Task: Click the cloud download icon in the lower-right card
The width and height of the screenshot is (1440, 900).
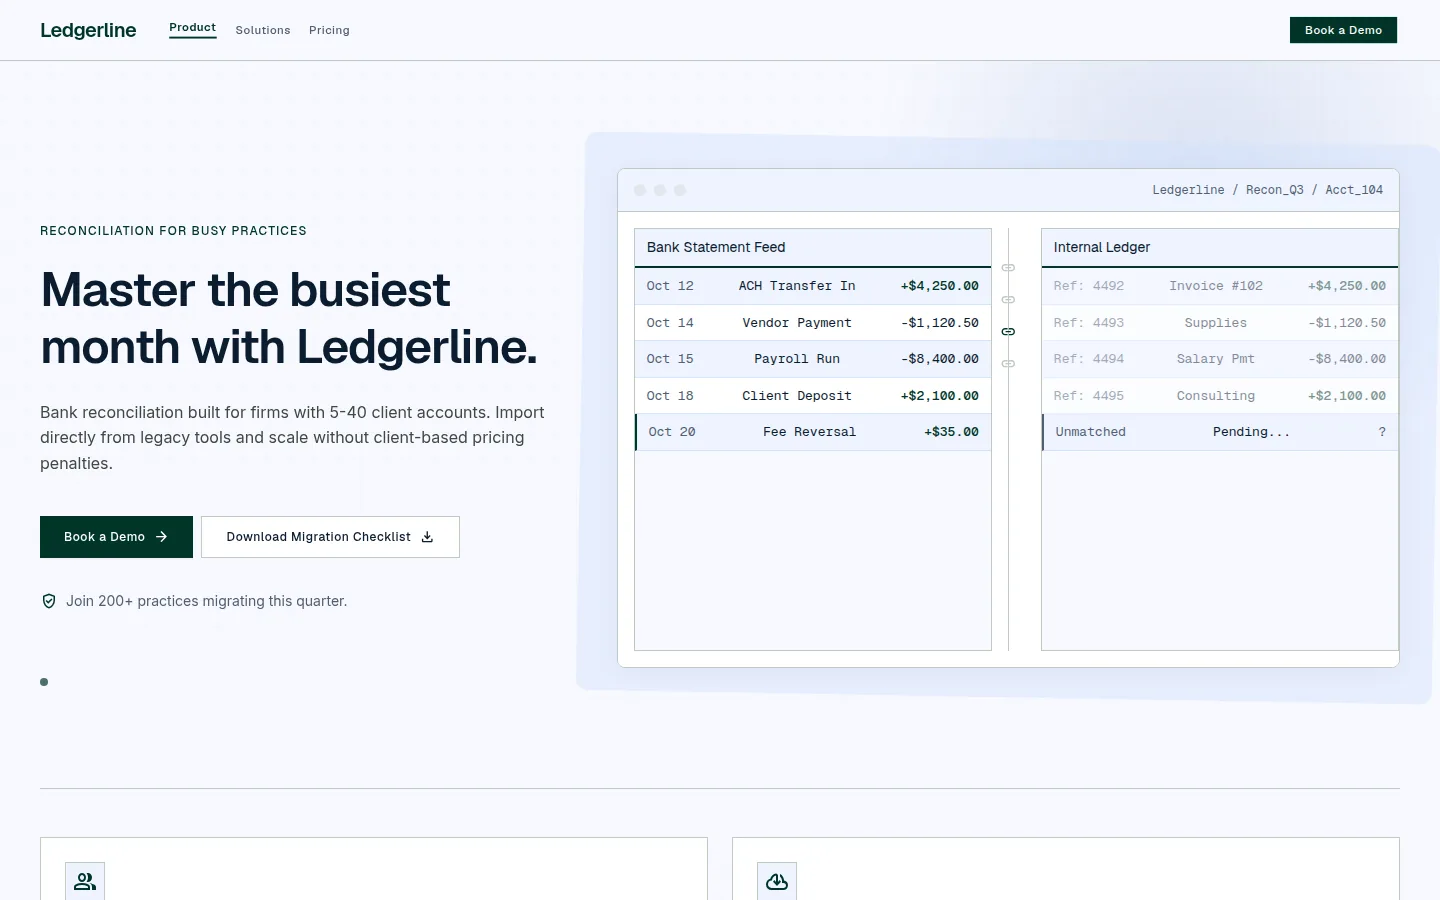Action: [777, 881]
